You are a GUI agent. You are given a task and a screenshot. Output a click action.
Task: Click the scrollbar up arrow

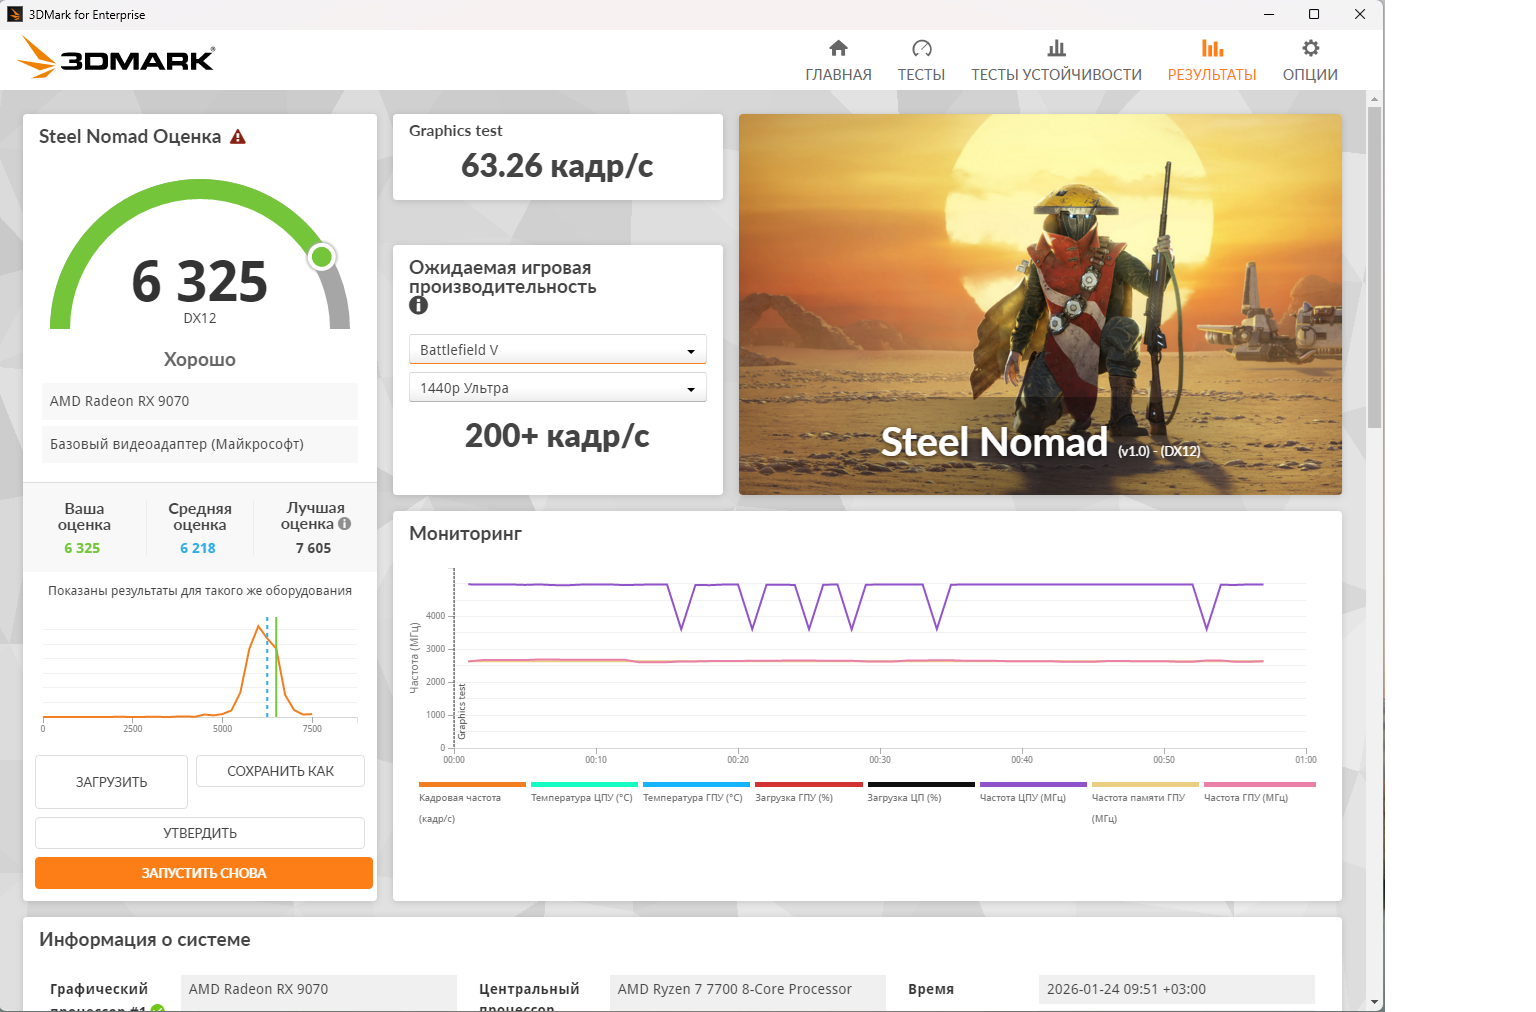(1375, 99)
